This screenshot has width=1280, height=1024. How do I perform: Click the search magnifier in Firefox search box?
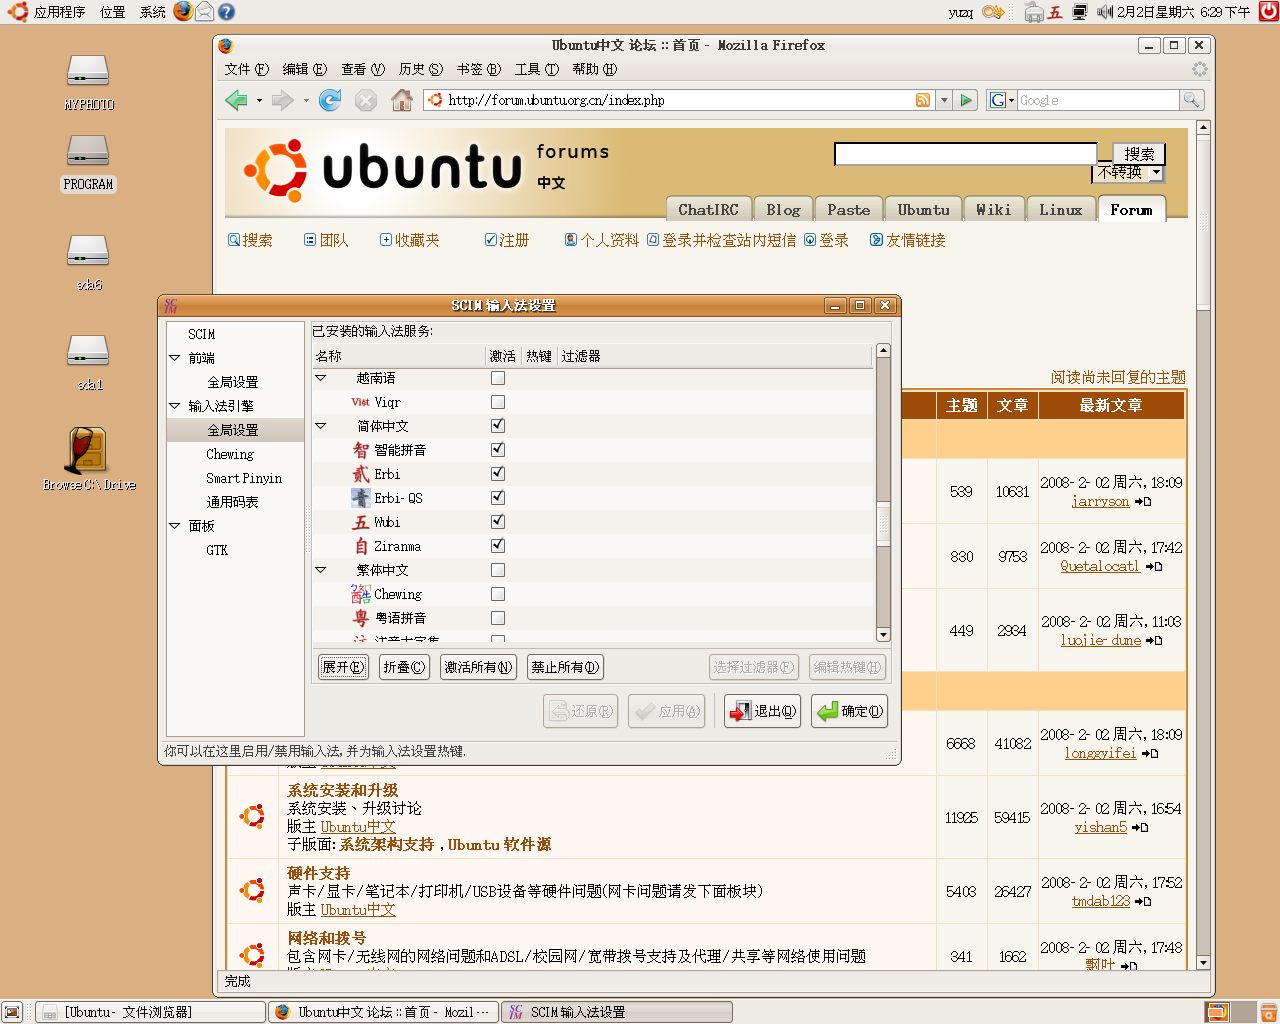(x=1191, y=100)
